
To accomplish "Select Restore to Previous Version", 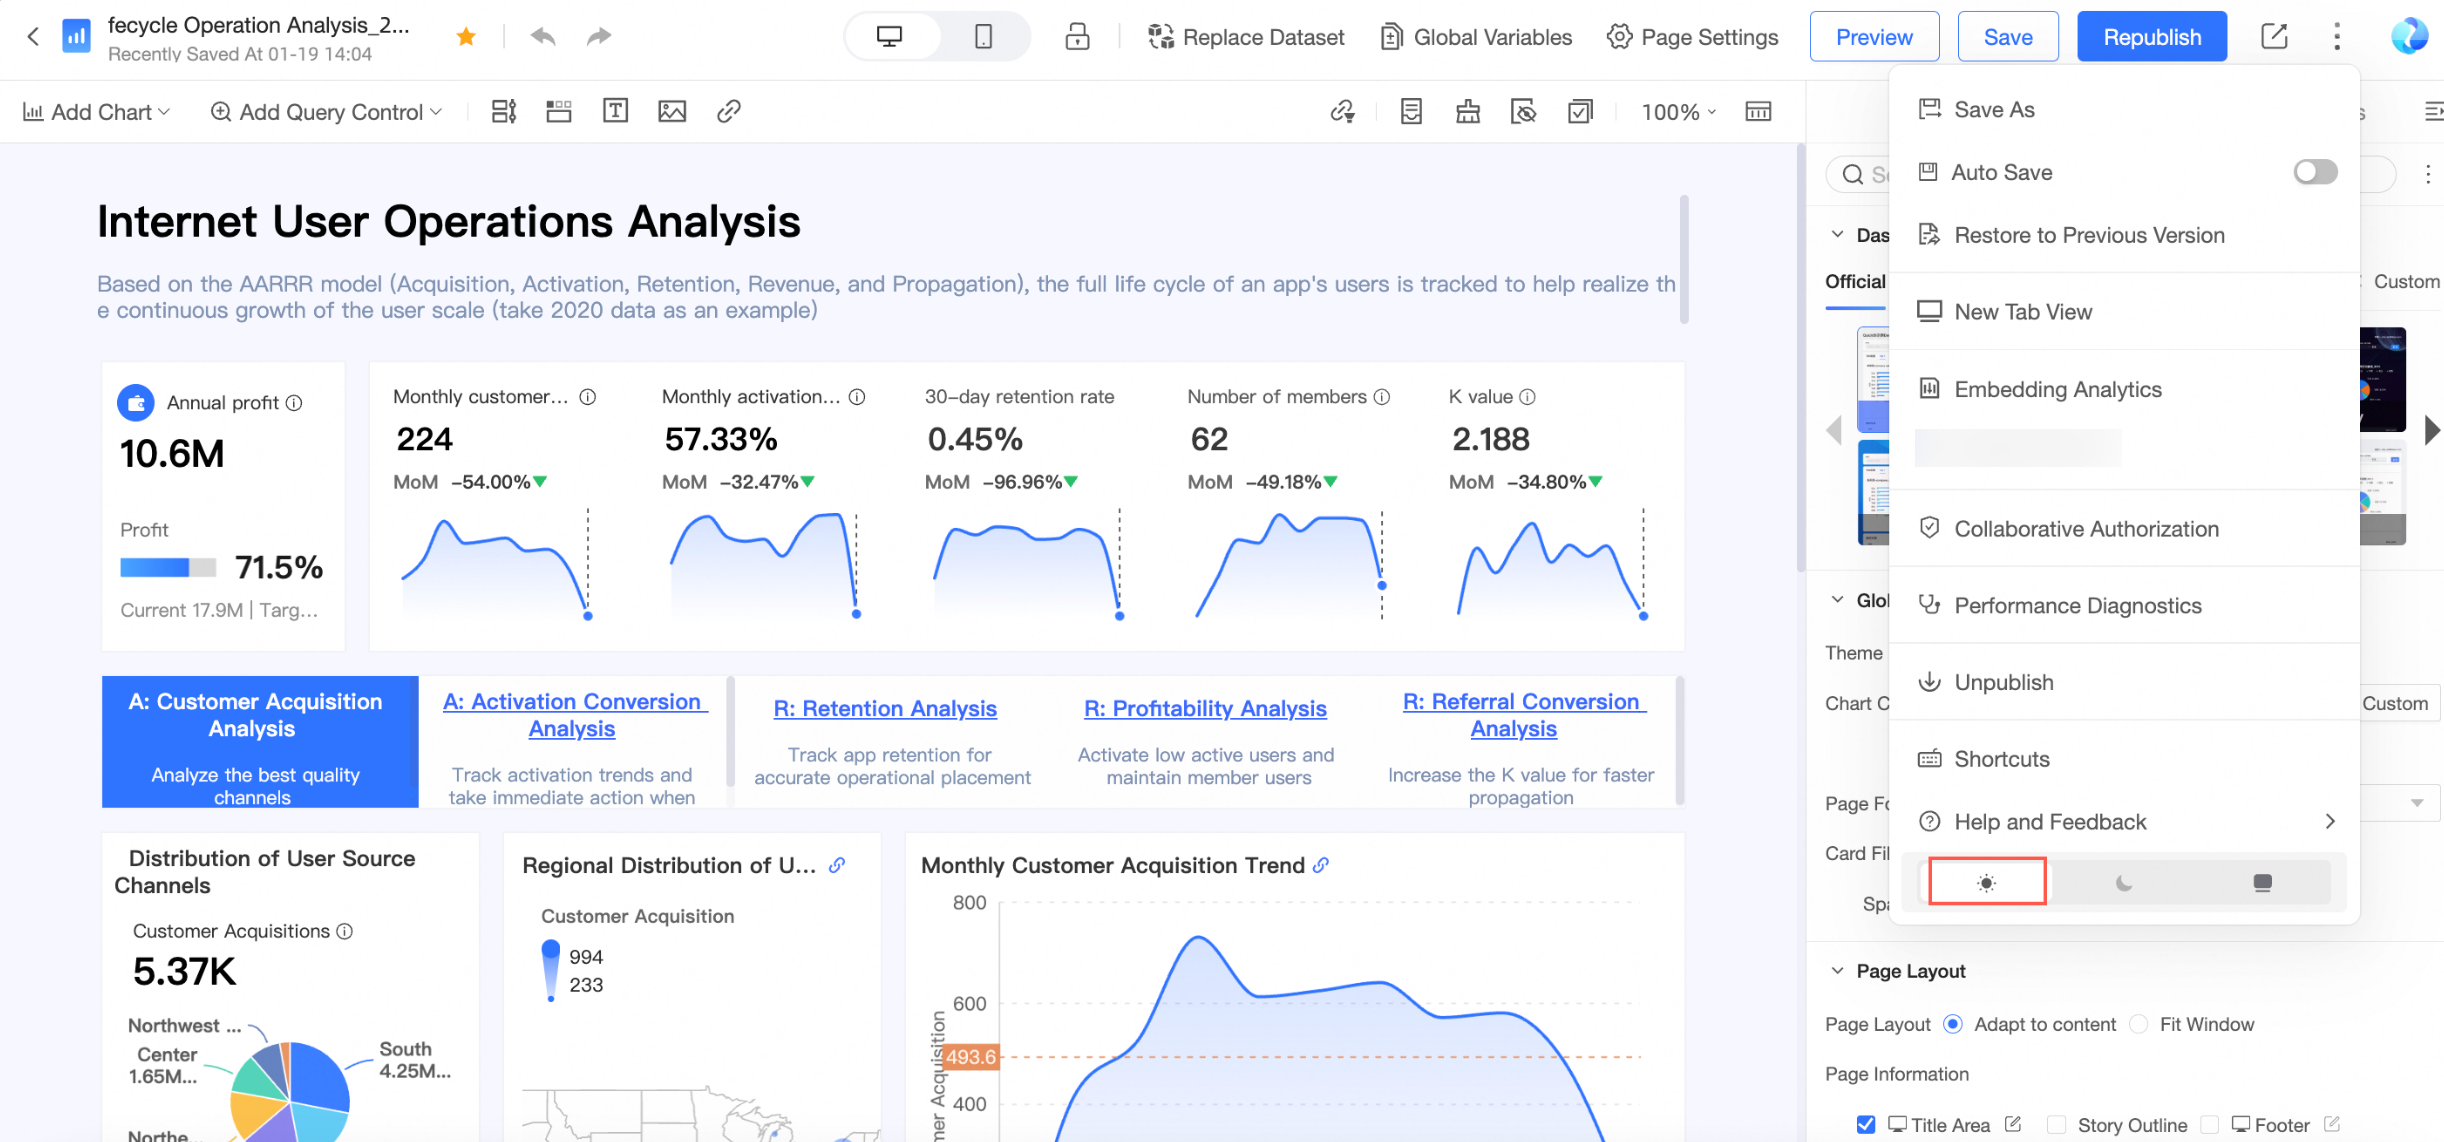I will point(2124,235).
